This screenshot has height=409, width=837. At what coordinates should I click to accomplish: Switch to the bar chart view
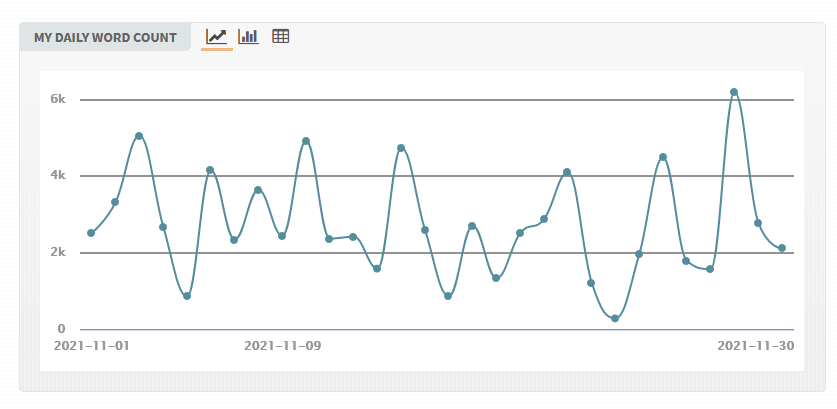tap(248, 37)
